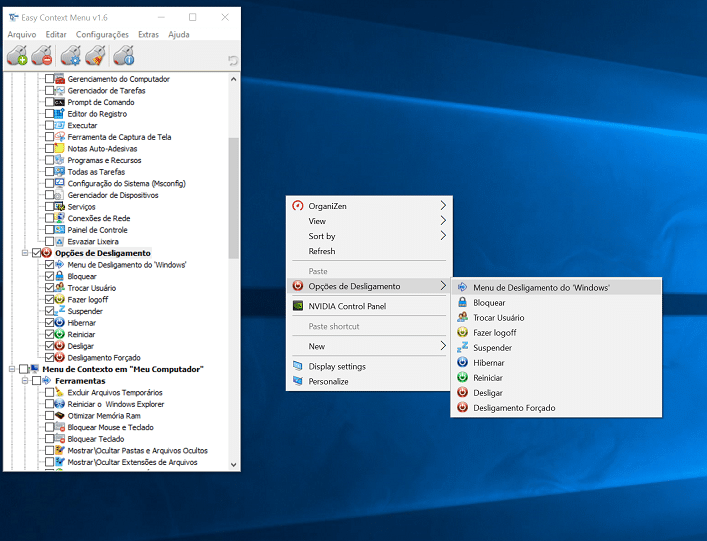Click the Editor do Registro icon in tree

(60, 114)
